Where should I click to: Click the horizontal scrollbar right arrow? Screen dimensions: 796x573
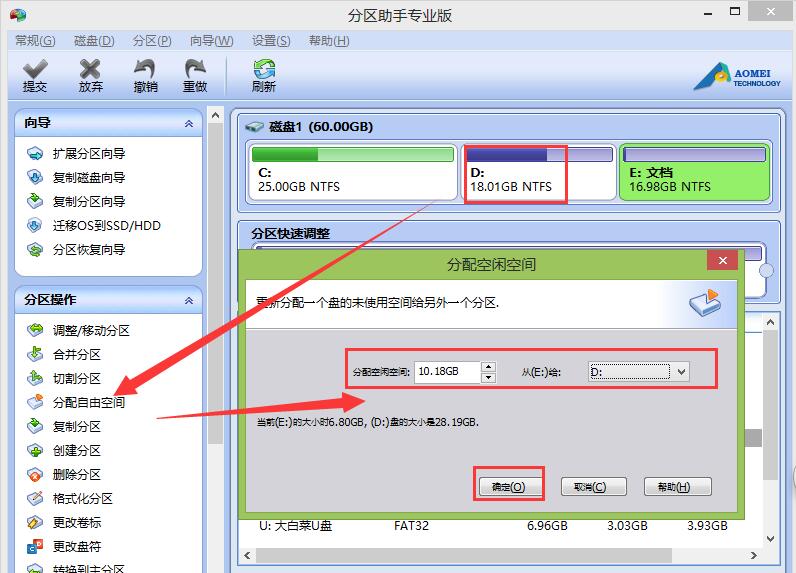[x=754, y=555]
